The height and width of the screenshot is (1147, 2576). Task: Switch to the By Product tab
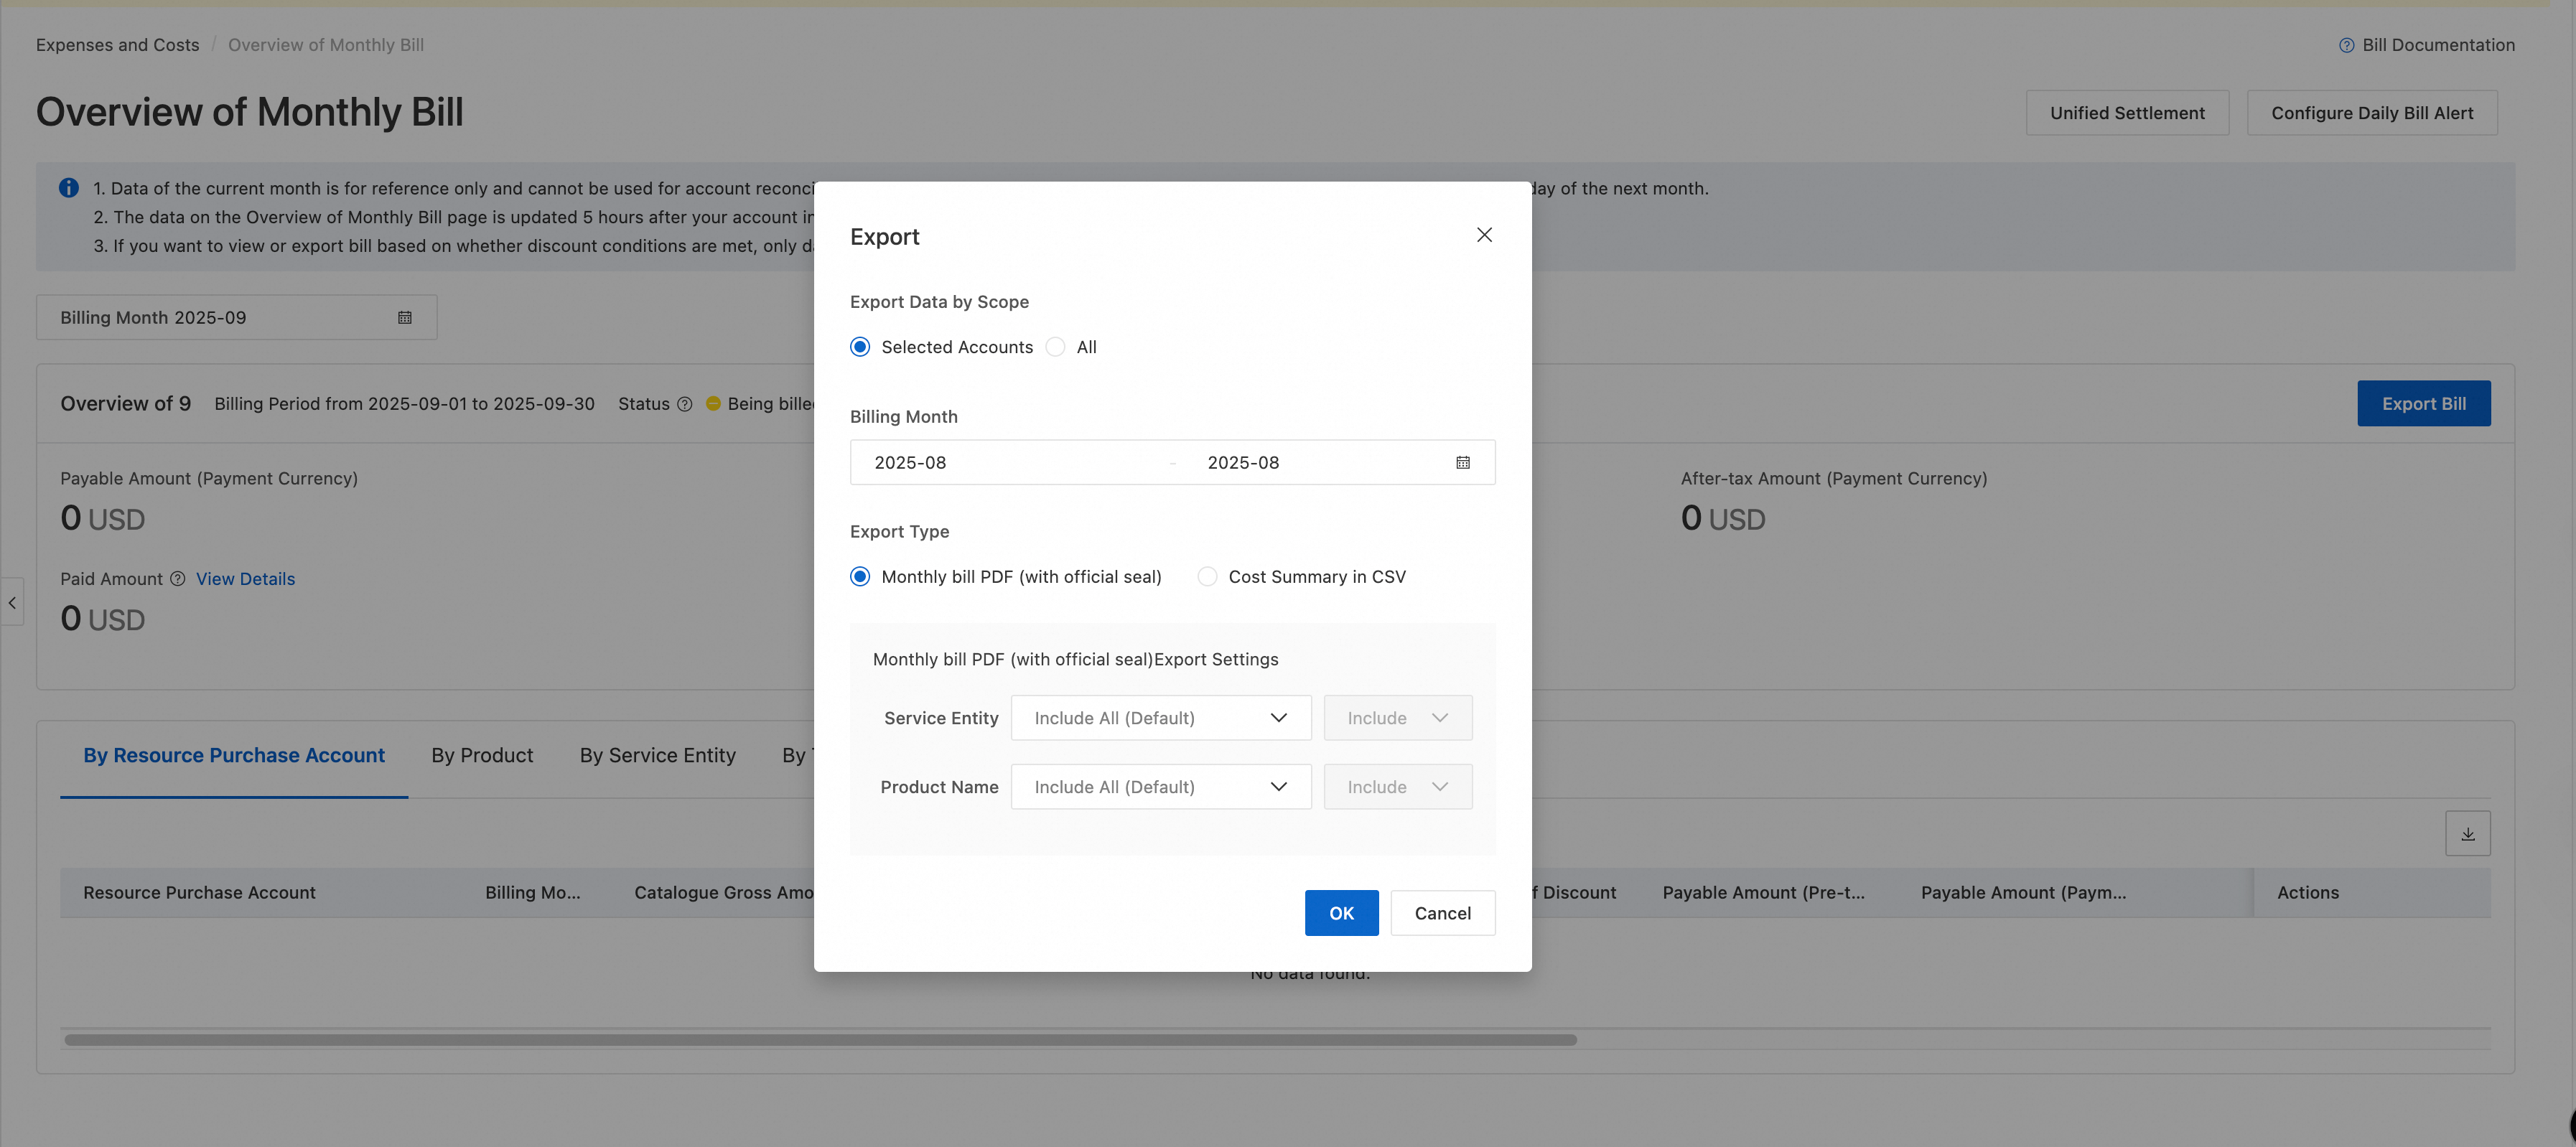pyautogui.click(x=482, y=756)
